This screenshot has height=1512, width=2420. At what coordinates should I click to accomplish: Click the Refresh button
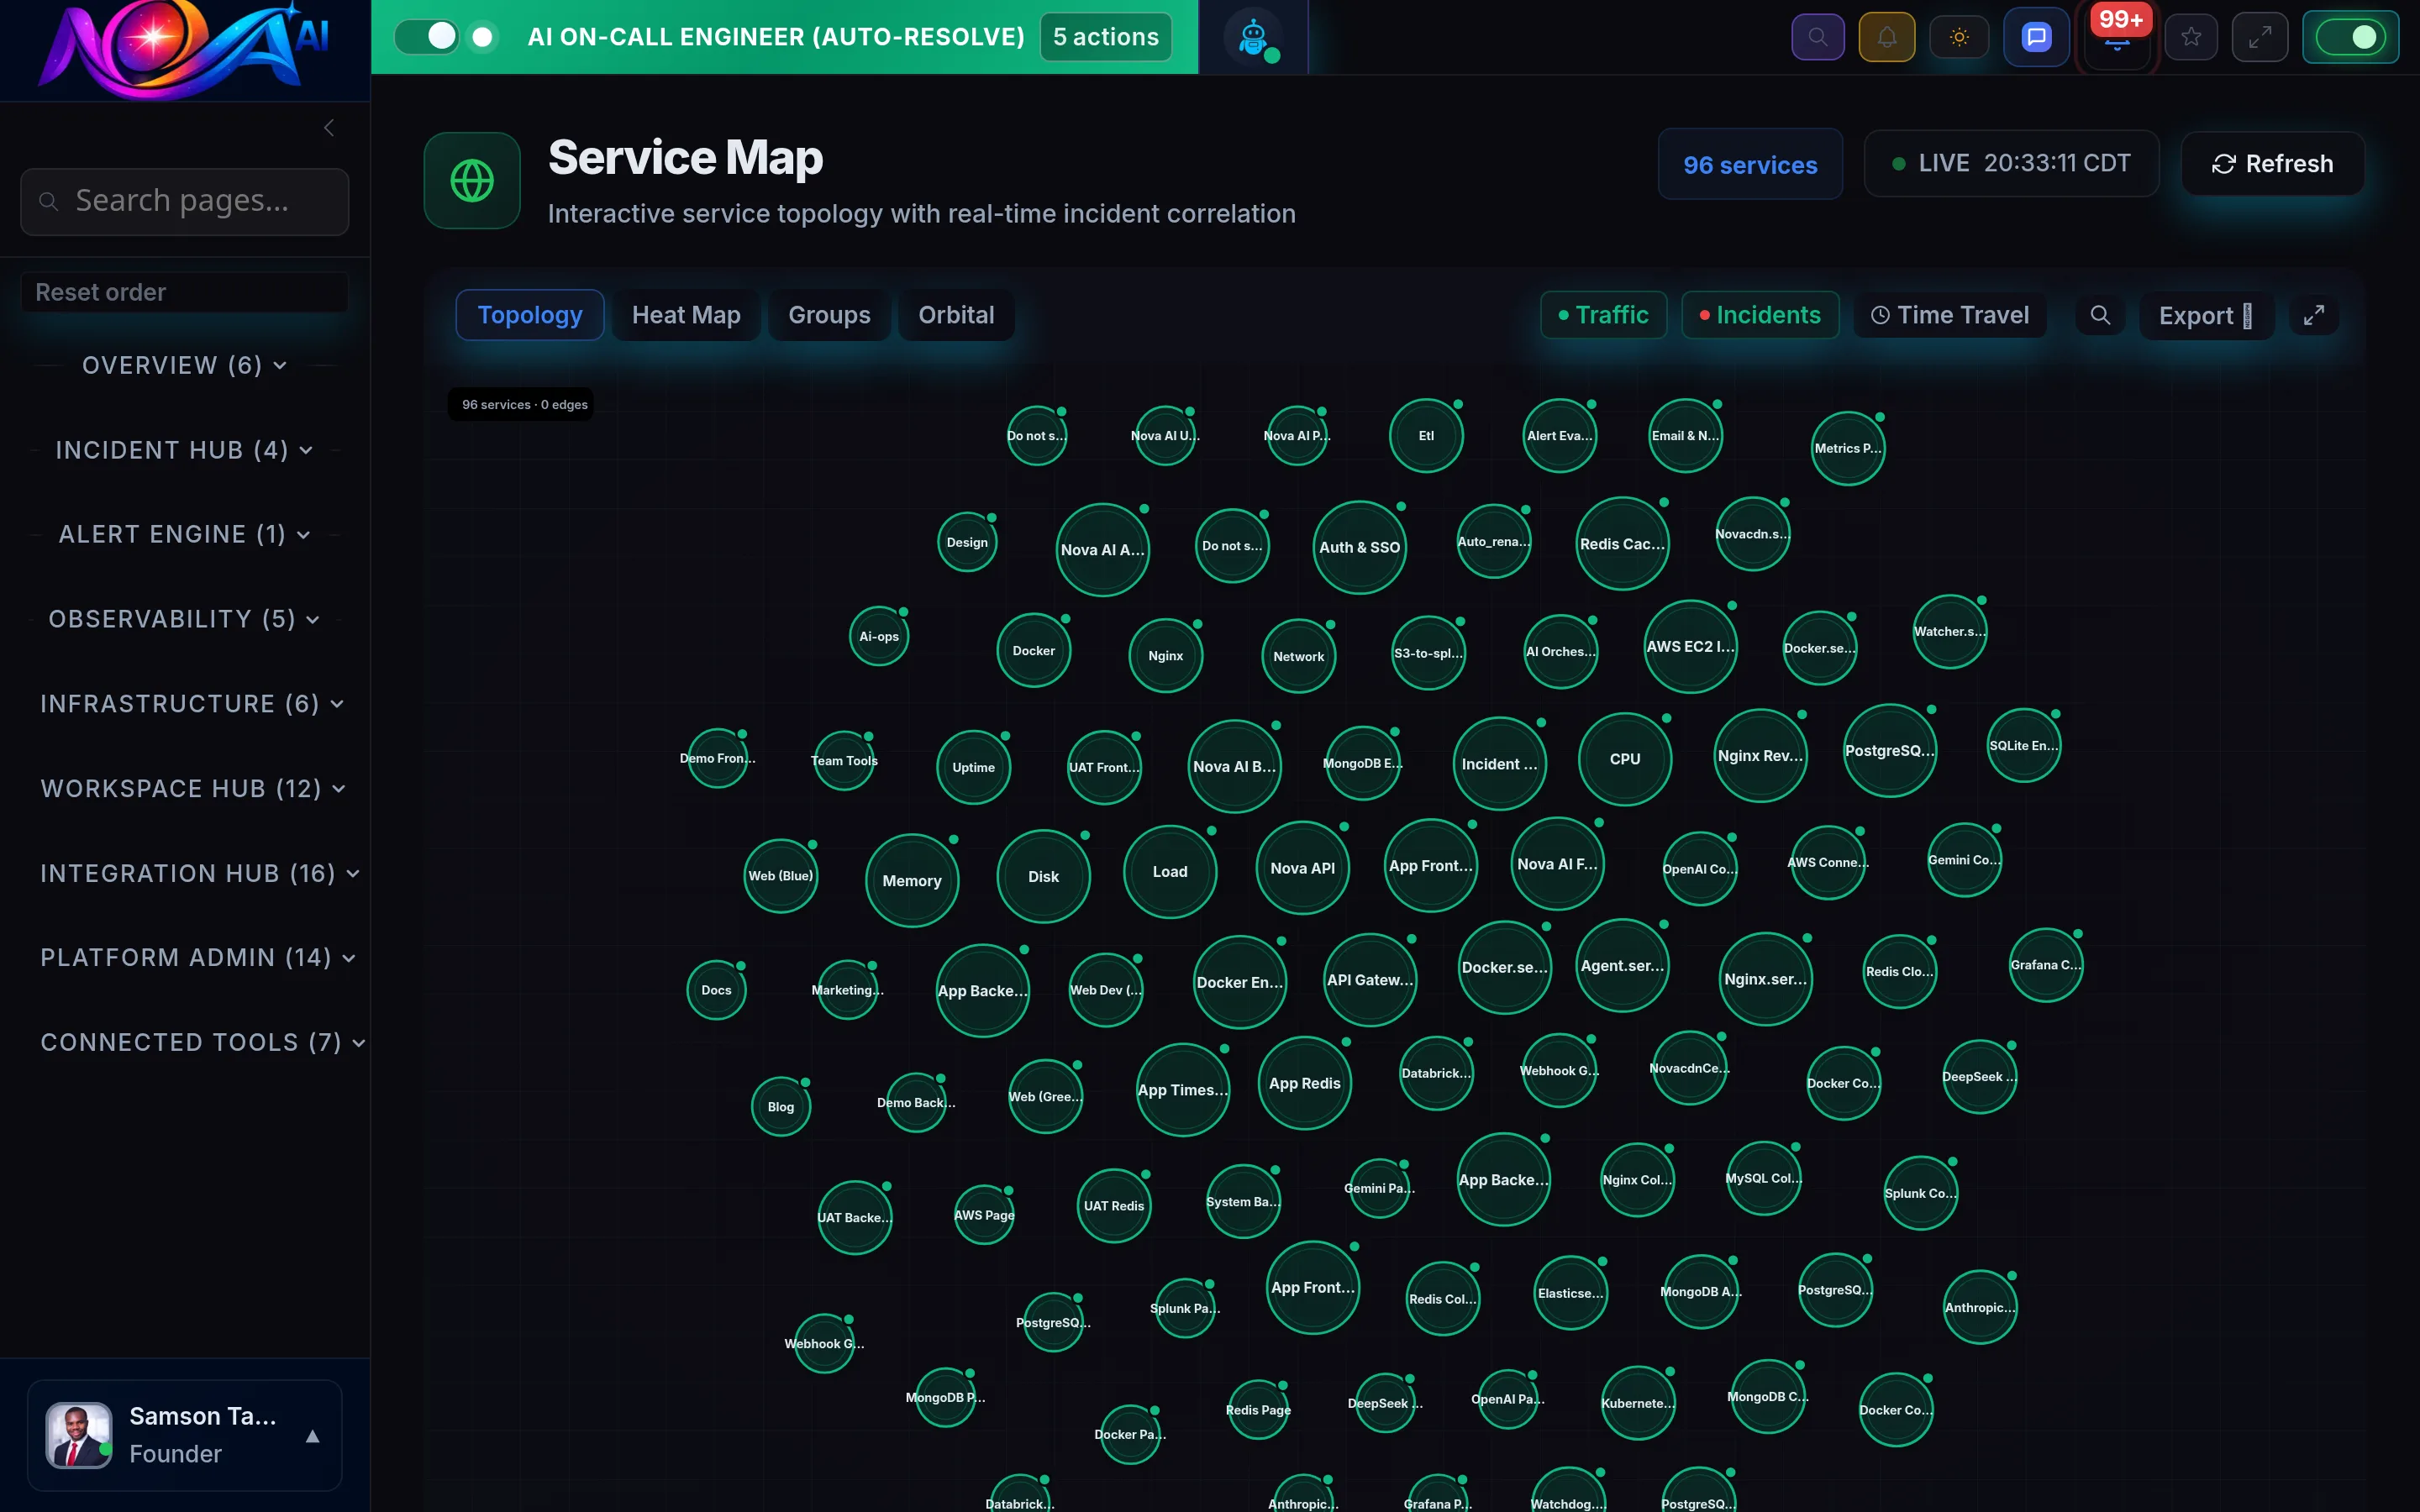(x=2272, y=163)
